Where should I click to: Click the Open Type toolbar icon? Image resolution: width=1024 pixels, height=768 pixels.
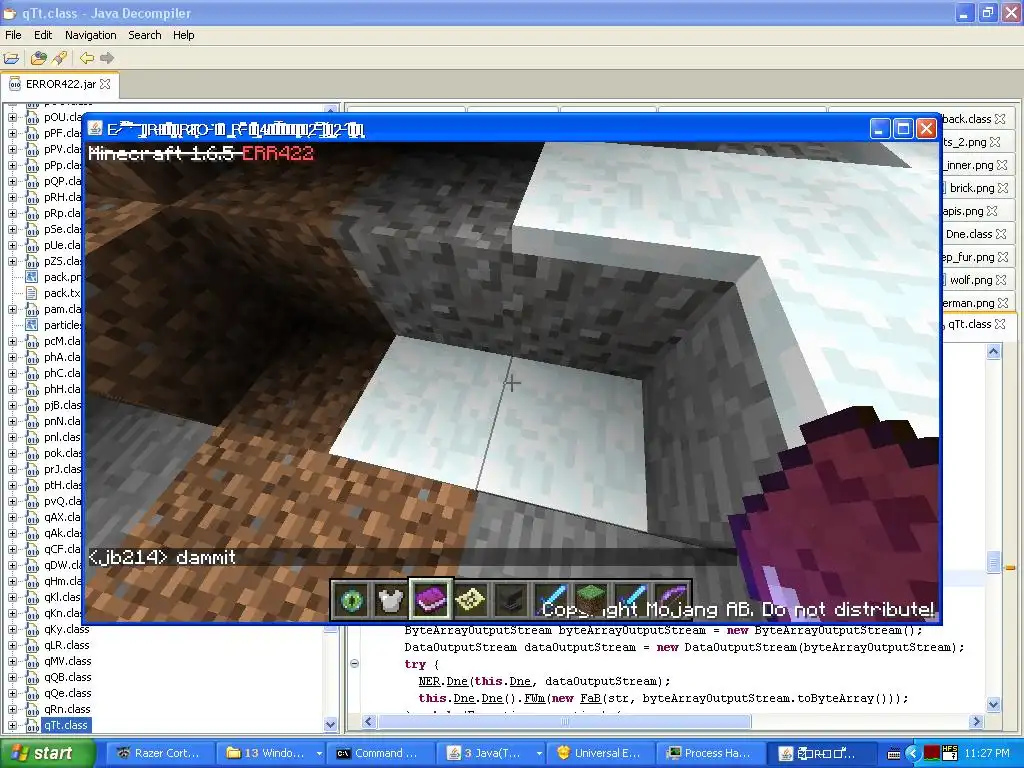tap(39, 58)
